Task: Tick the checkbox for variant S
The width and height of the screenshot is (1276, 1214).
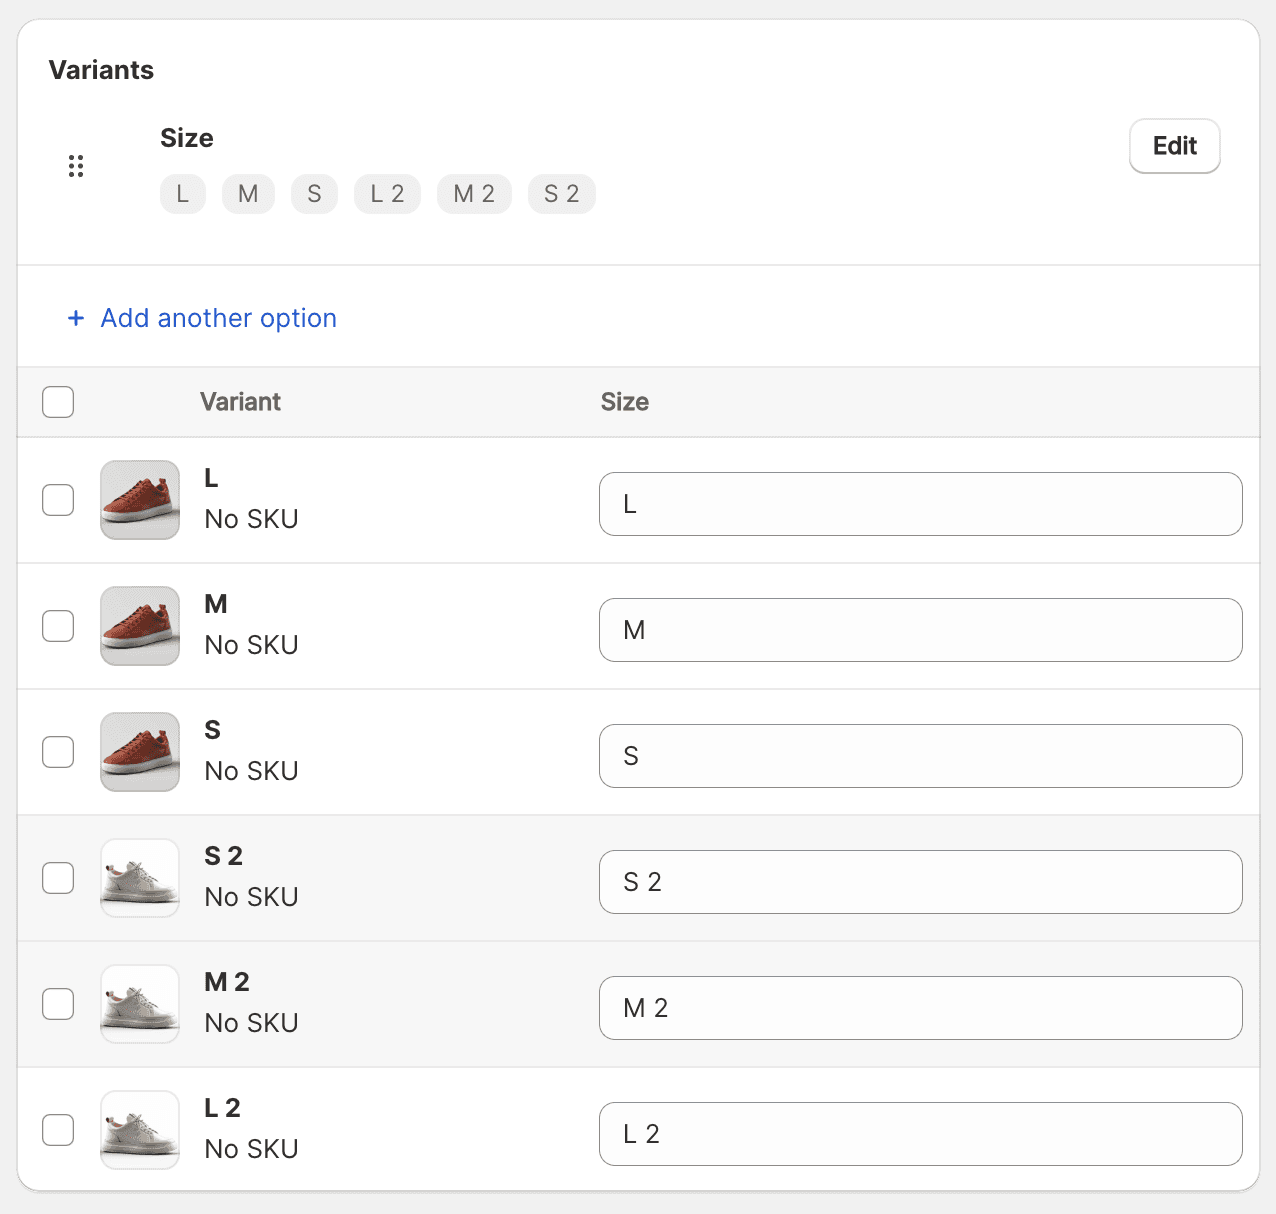Action: coord(58,752)
